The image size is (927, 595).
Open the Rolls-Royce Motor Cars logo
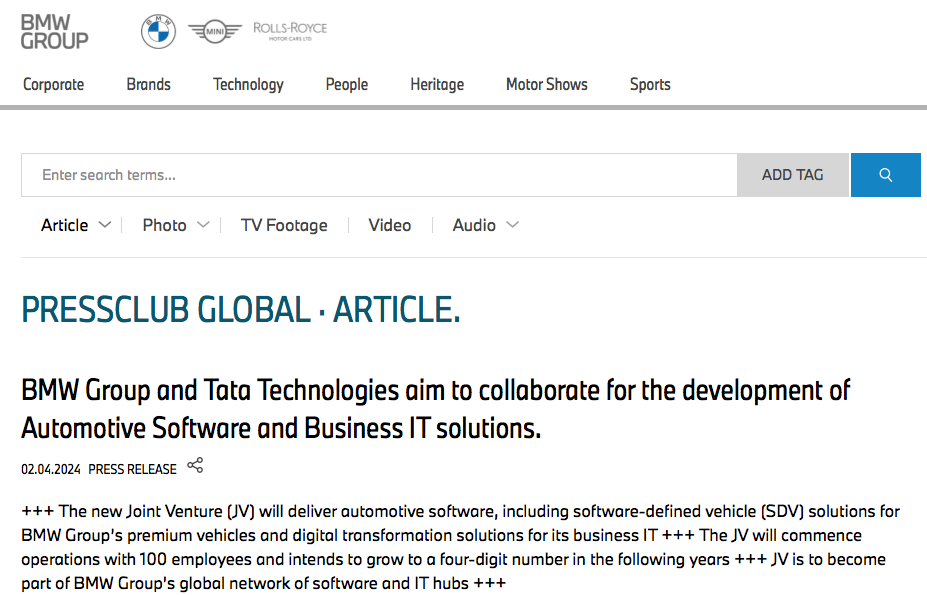click(290, 31)
